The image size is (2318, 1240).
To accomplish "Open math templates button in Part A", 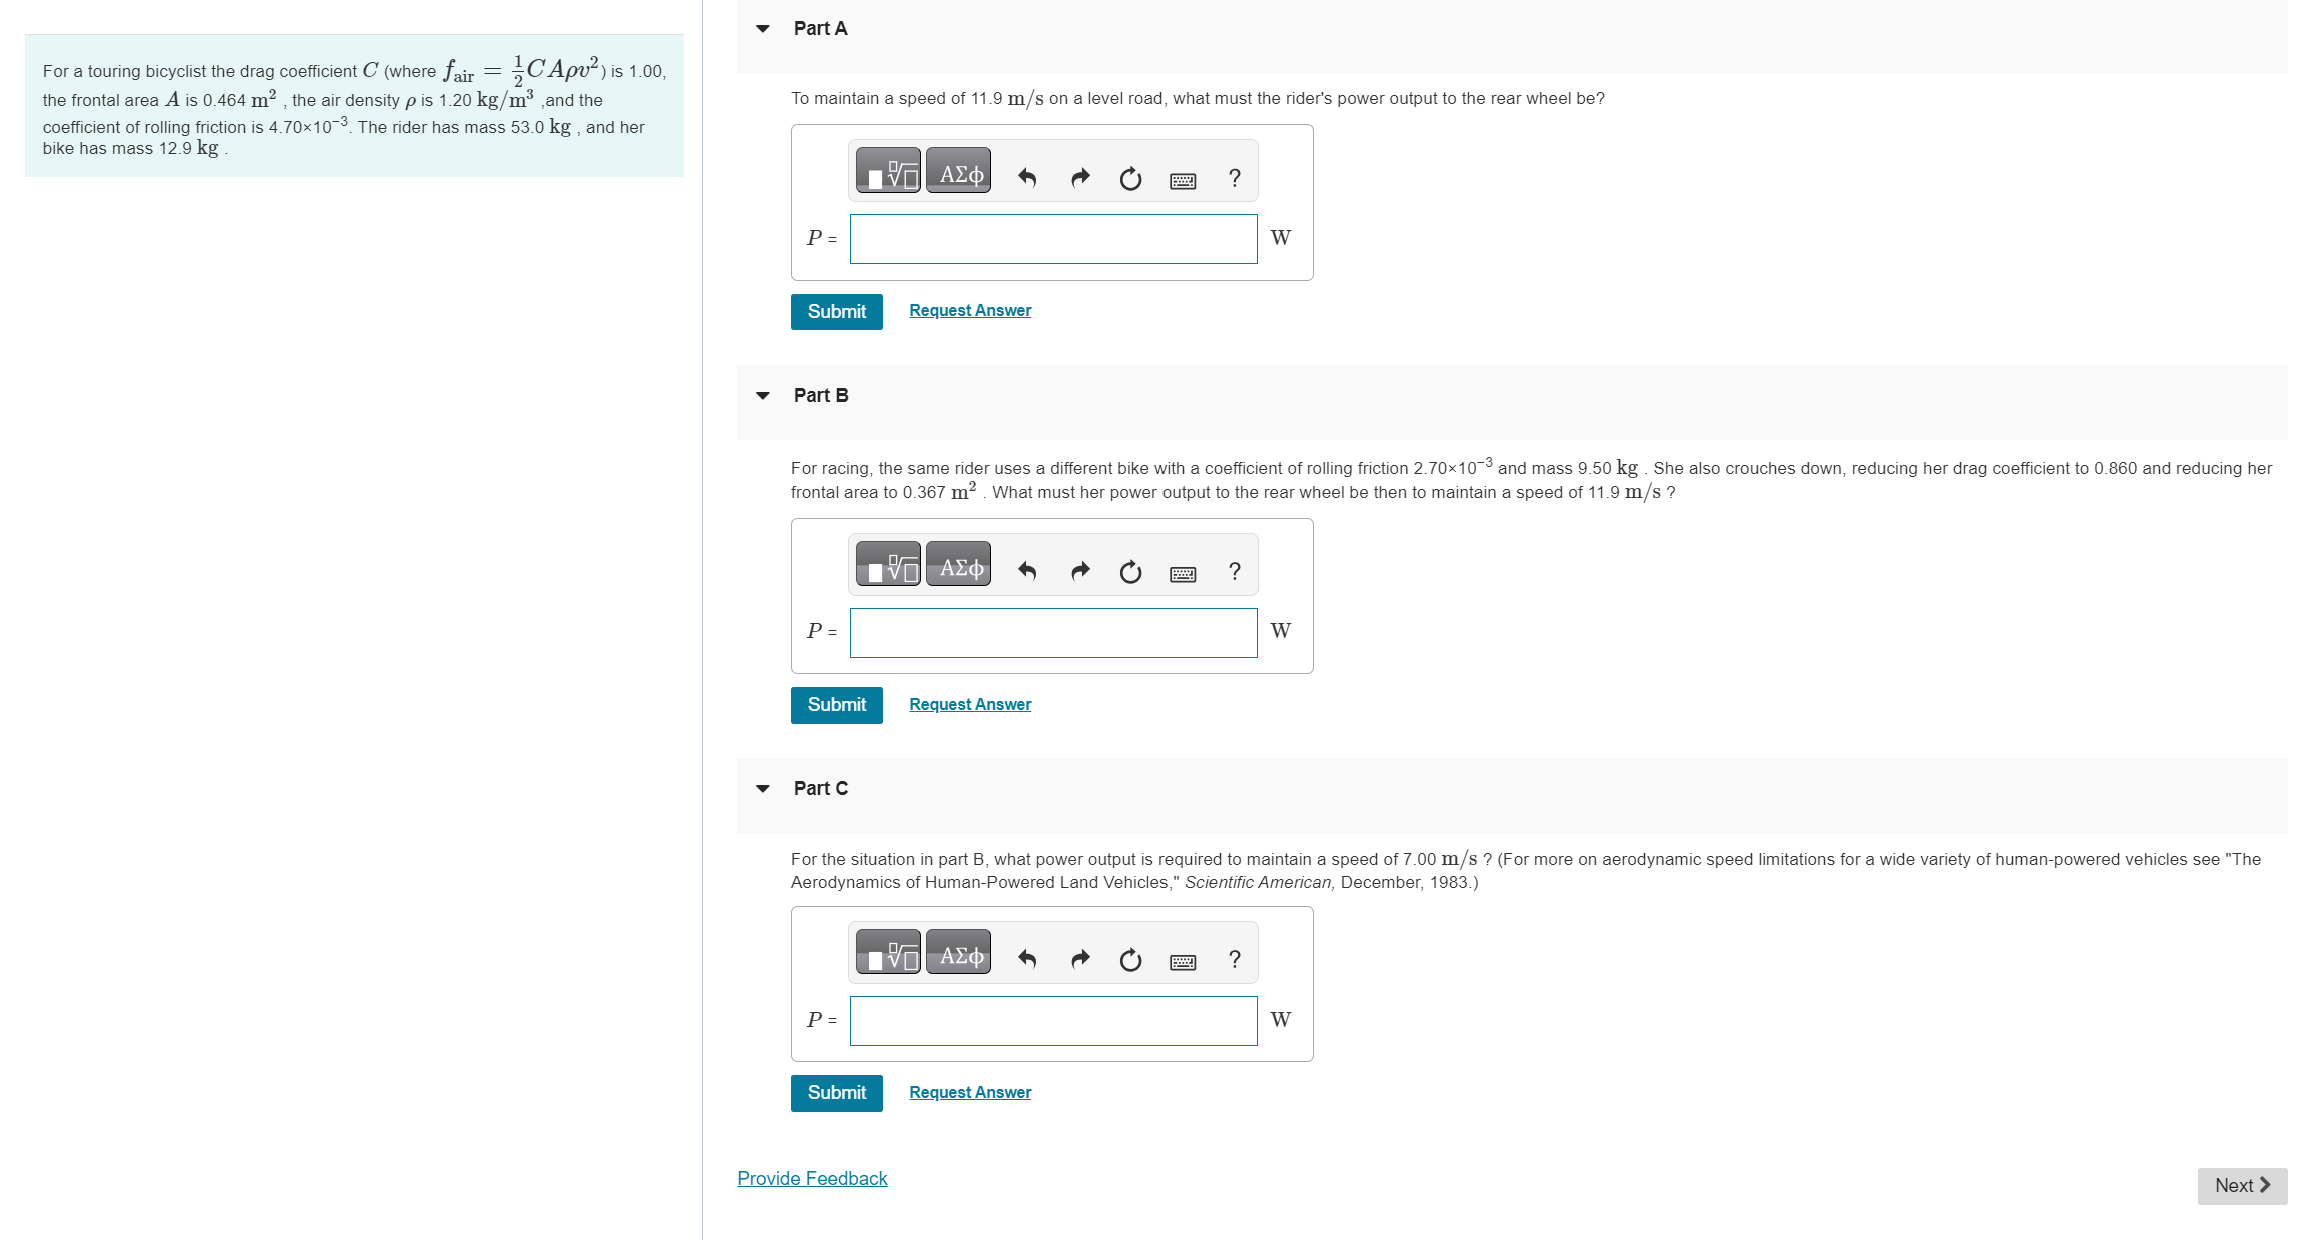I will click(x=888, y=171).
